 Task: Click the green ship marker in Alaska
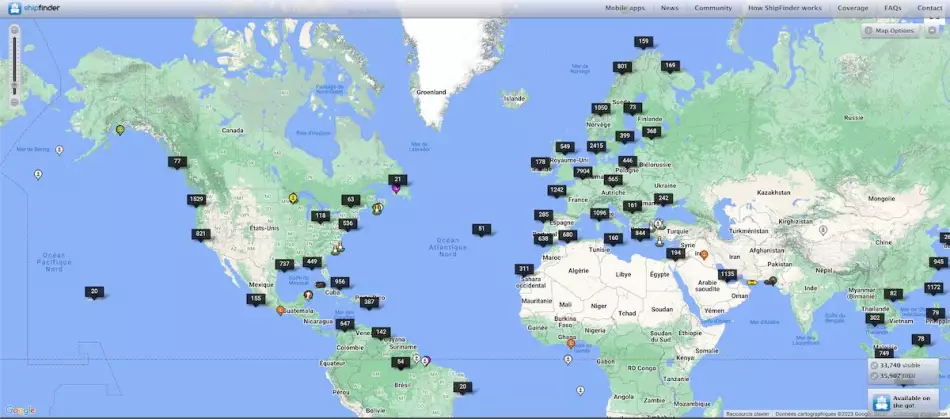coord(120,130)
